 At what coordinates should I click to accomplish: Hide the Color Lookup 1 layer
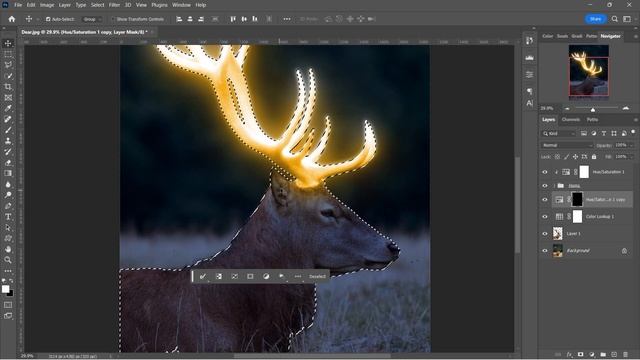(x=544, y=216)
